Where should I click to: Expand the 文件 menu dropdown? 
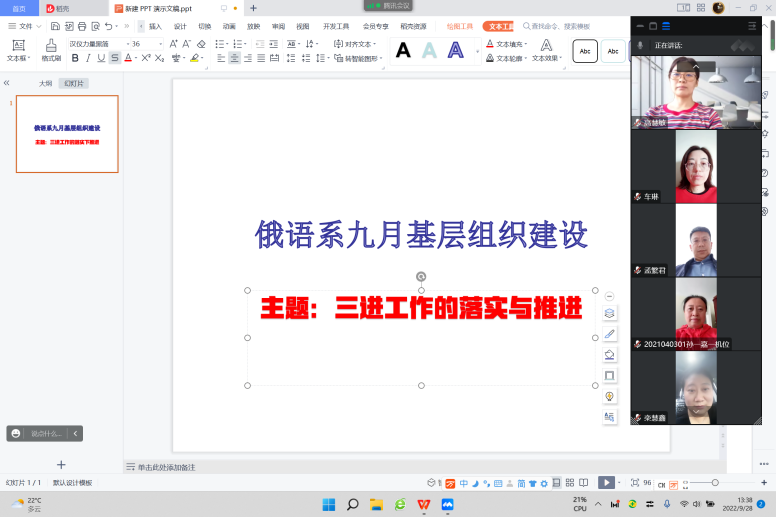[x=38, y=26]
